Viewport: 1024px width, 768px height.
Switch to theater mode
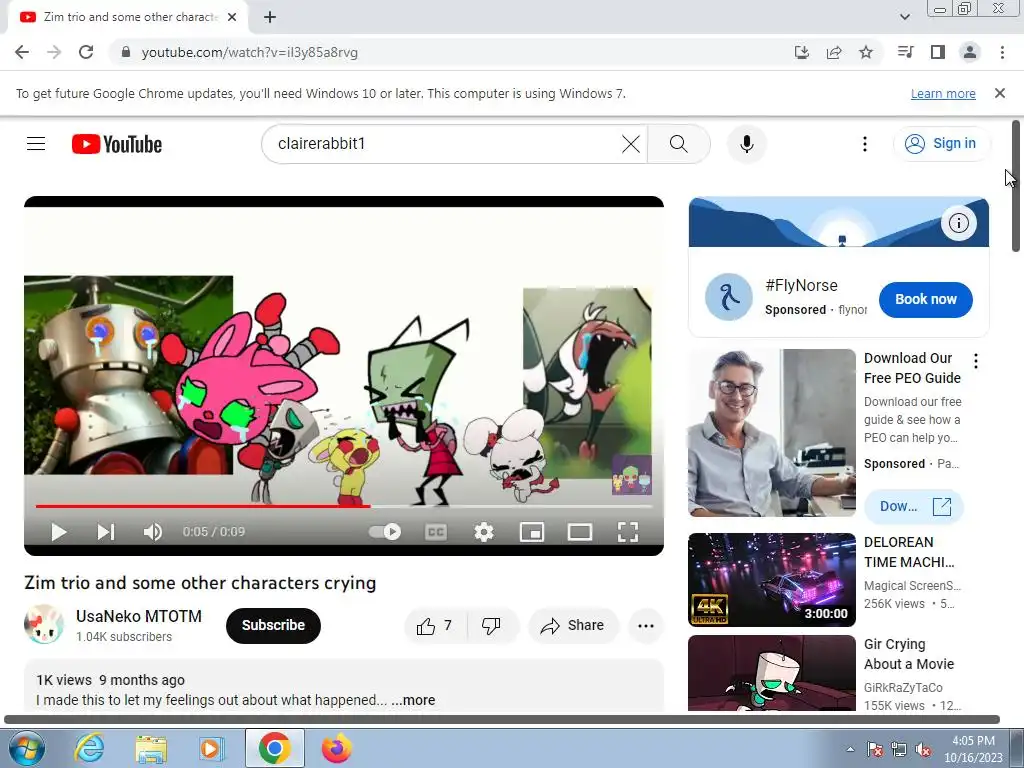pyautogui.click(x=580, y=532)
